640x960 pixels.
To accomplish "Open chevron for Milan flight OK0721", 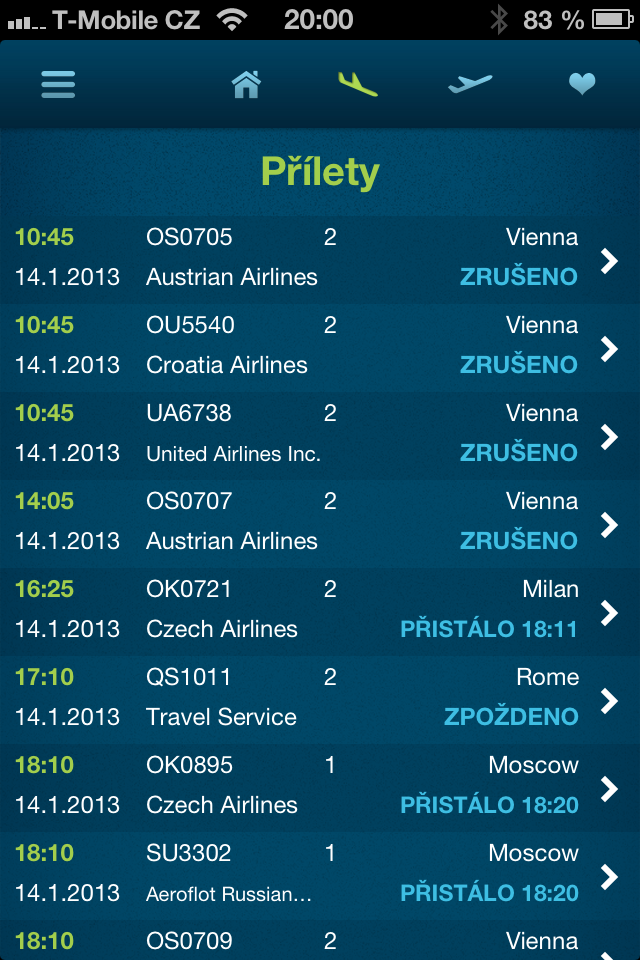I will tap(608, 612).
